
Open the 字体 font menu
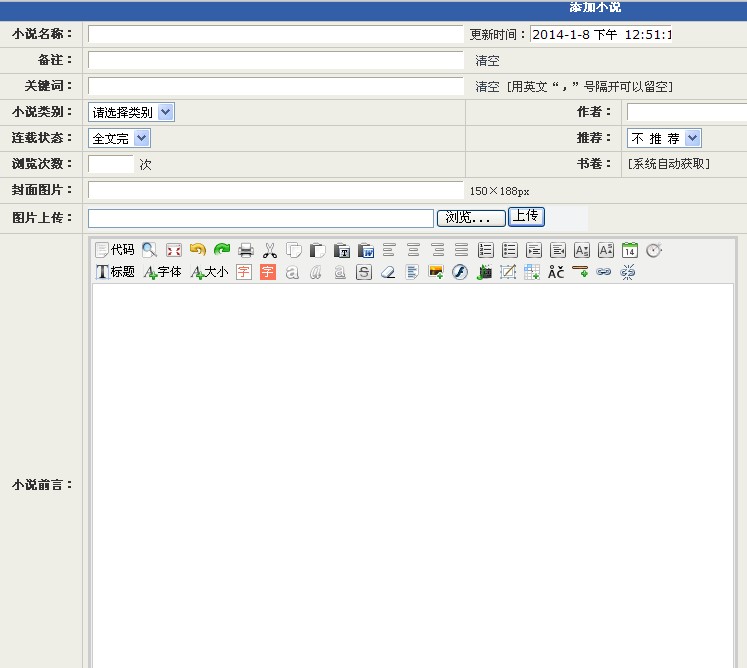point(162,272)
